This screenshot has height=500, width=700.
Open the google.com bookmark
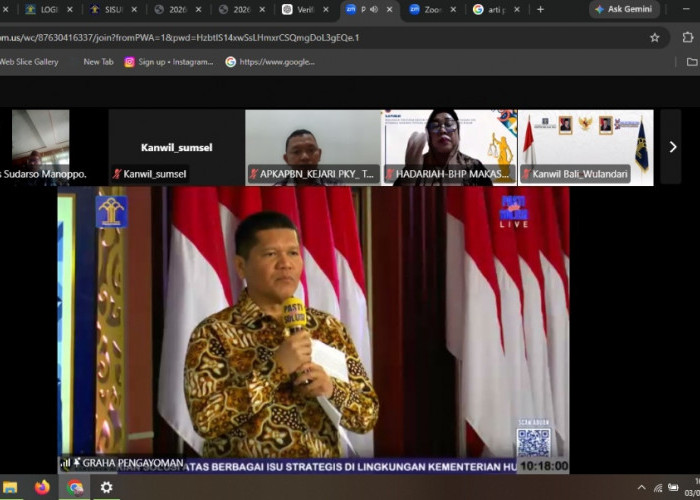270,62
